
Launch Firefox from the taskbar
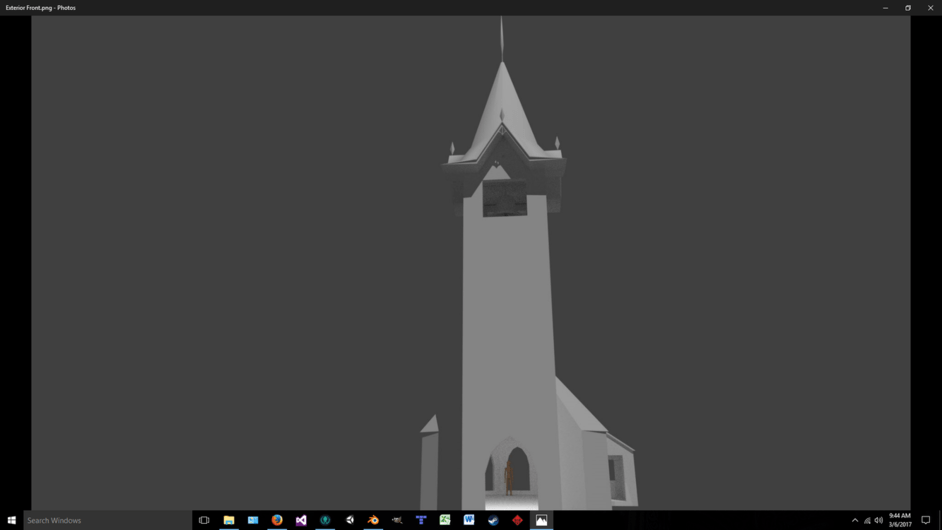point(277,520)
